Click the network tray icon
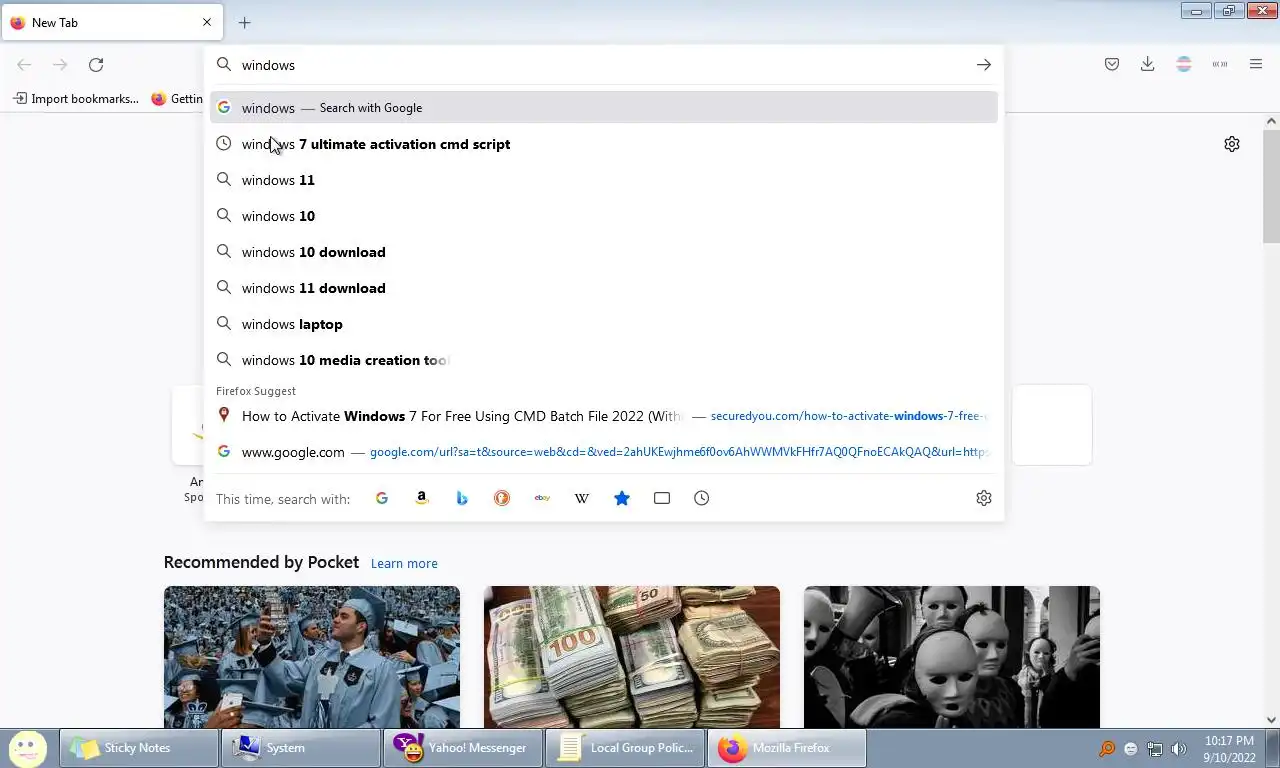The image size is (1280, 768). (1155, 748)
